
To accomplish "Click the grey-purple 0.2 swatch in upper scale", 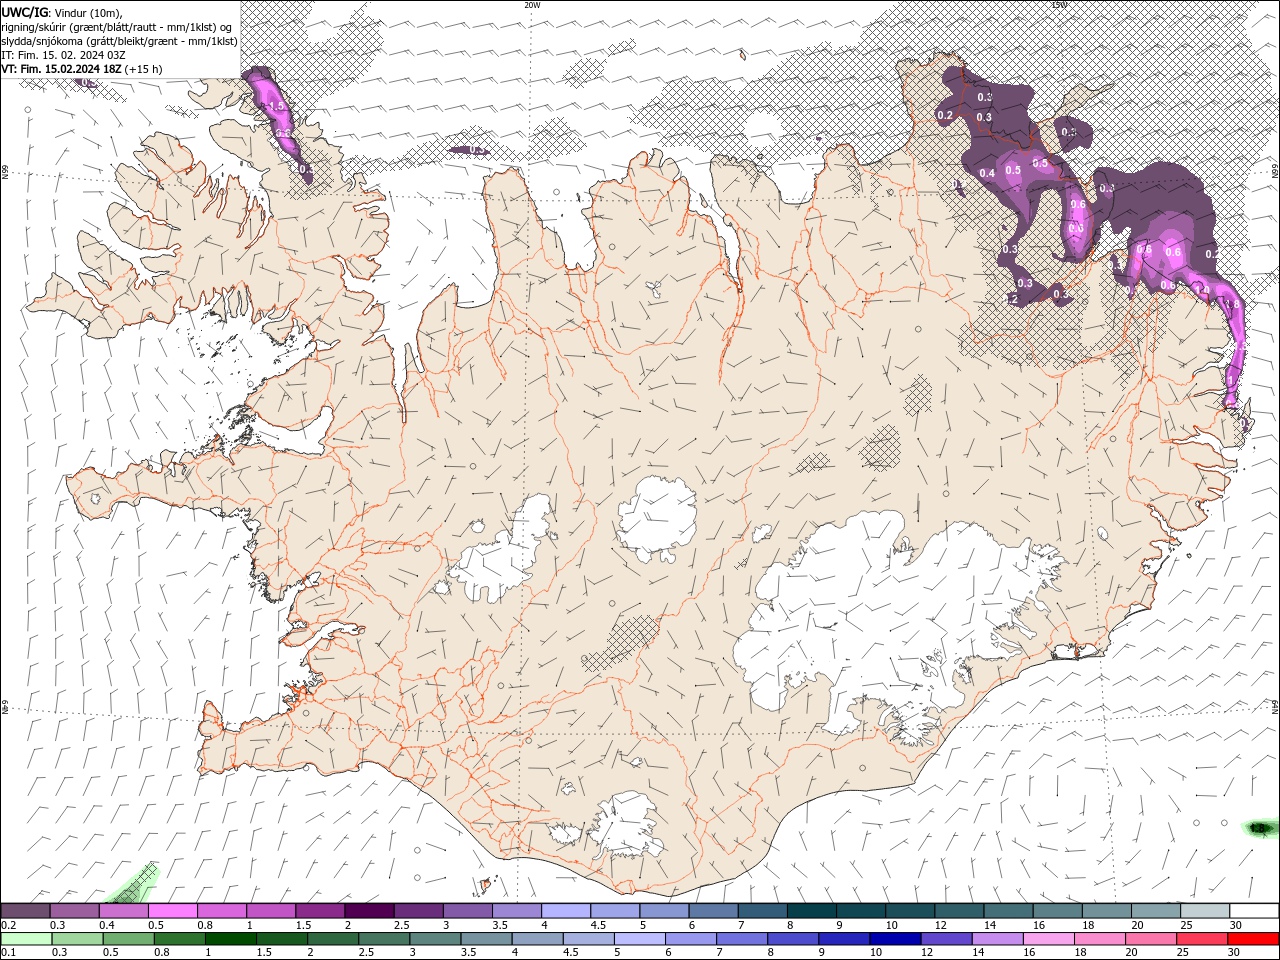I will (x=26, y=911).
